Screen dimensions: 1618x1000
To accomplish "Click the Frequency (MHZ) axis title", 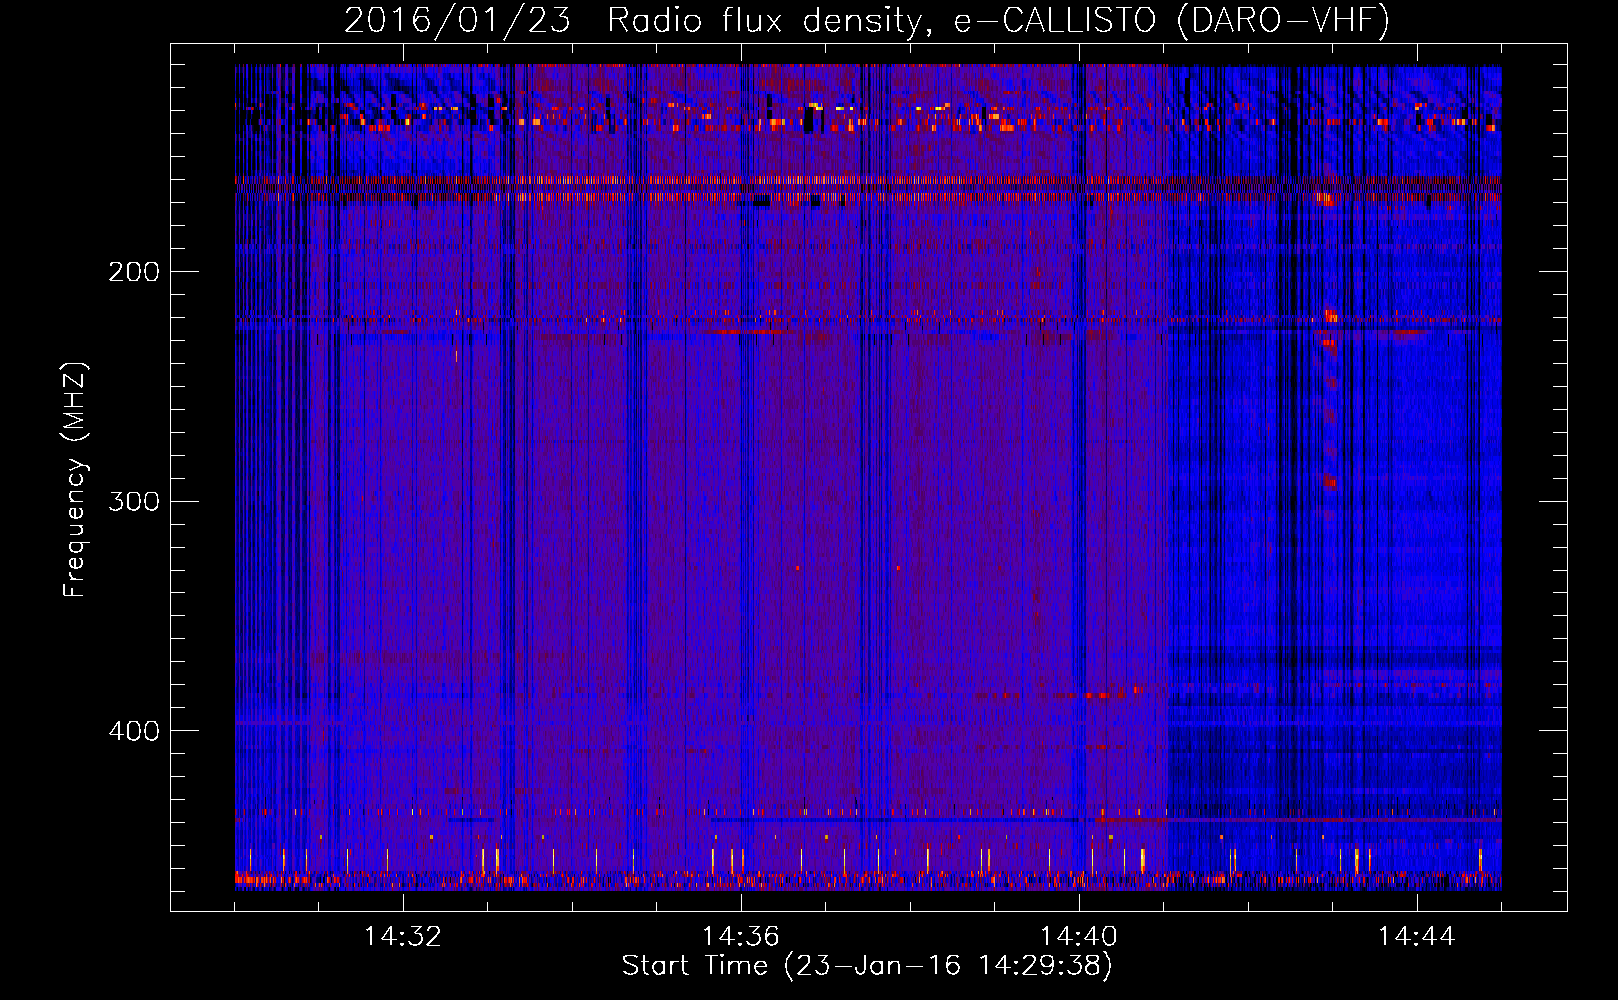I will pos(76,479).
